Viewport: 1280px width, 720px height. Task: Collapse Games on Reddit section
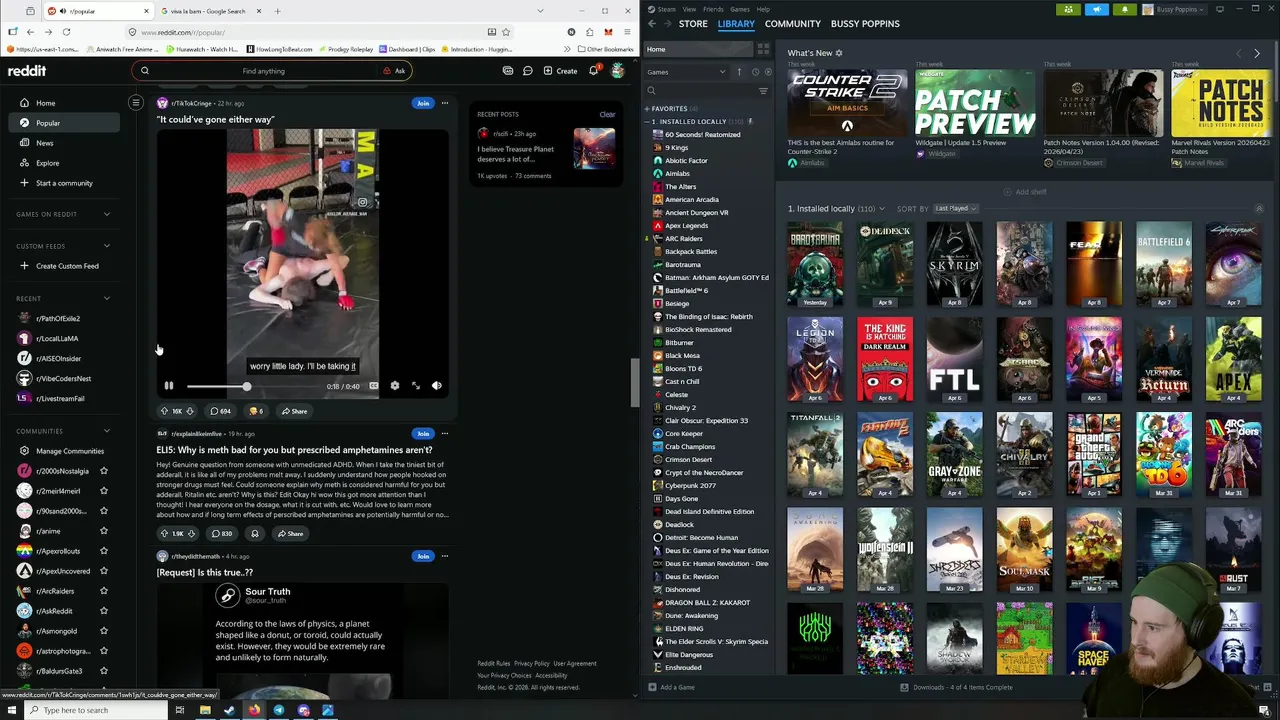point(107,214)
